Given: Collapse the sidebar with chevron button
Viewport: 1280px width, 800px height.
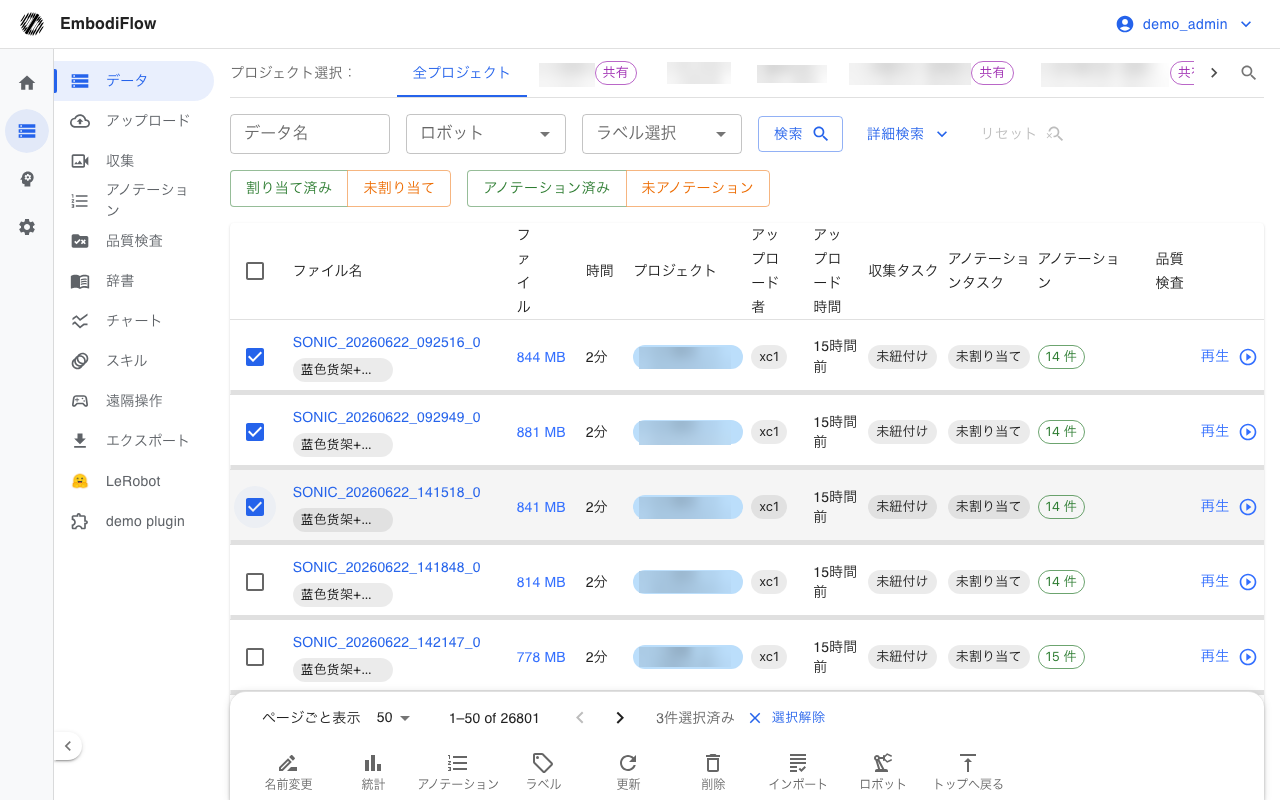Looking at the screenshot, I should [x=67, y=746].
